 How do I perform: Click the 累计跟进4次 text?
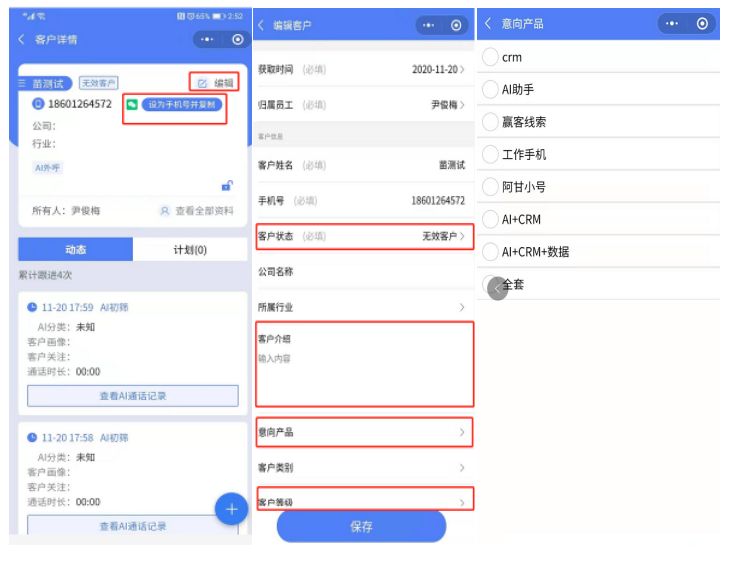(x=45, y=275)
